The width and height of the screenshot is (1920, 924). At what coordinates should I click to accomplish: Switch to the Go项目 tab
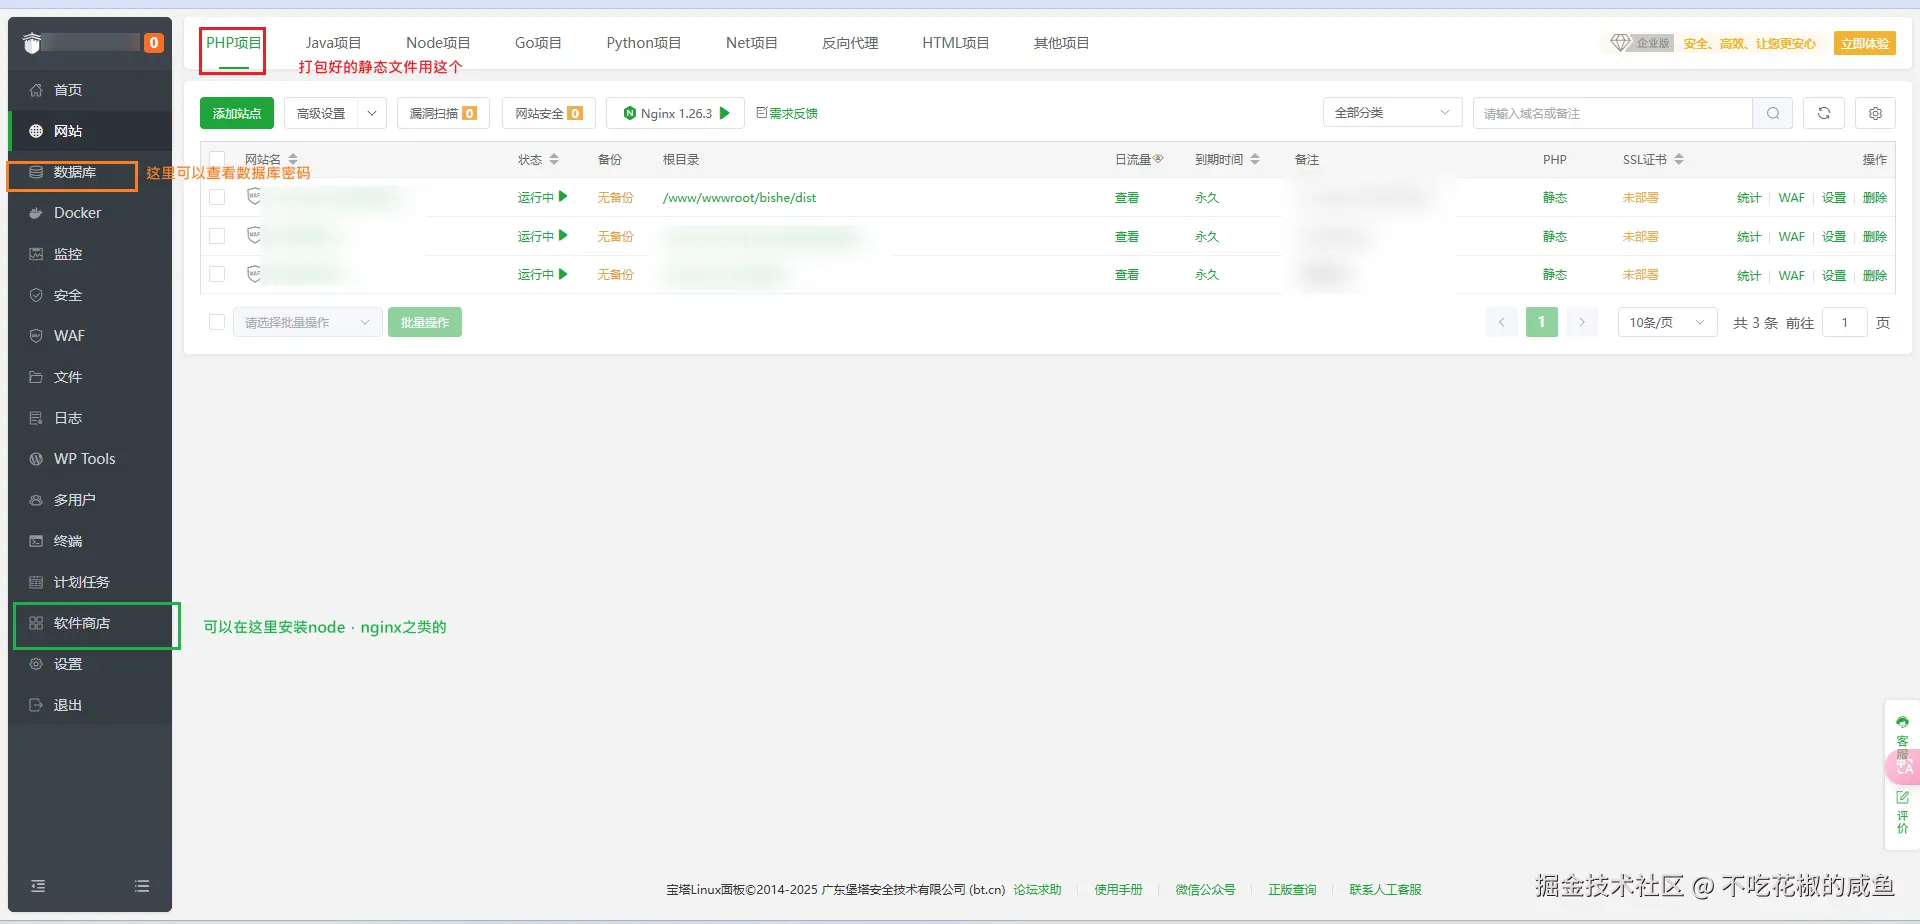(538, 43)
